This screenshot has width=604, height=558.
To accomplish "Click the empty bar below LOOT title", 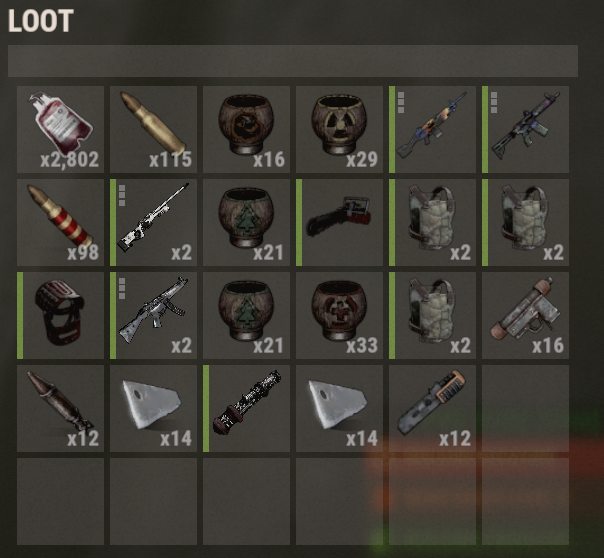I will pyautogui.click(x=293, y=61).
